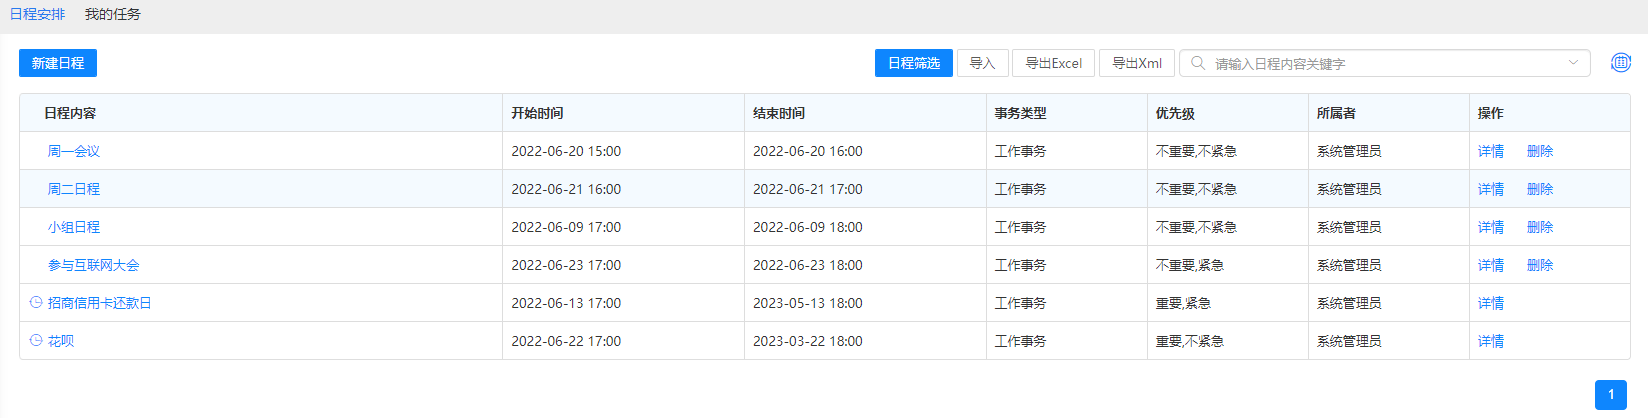
Task: View 详情 for the 周二日程 row
Action: 1490,189
